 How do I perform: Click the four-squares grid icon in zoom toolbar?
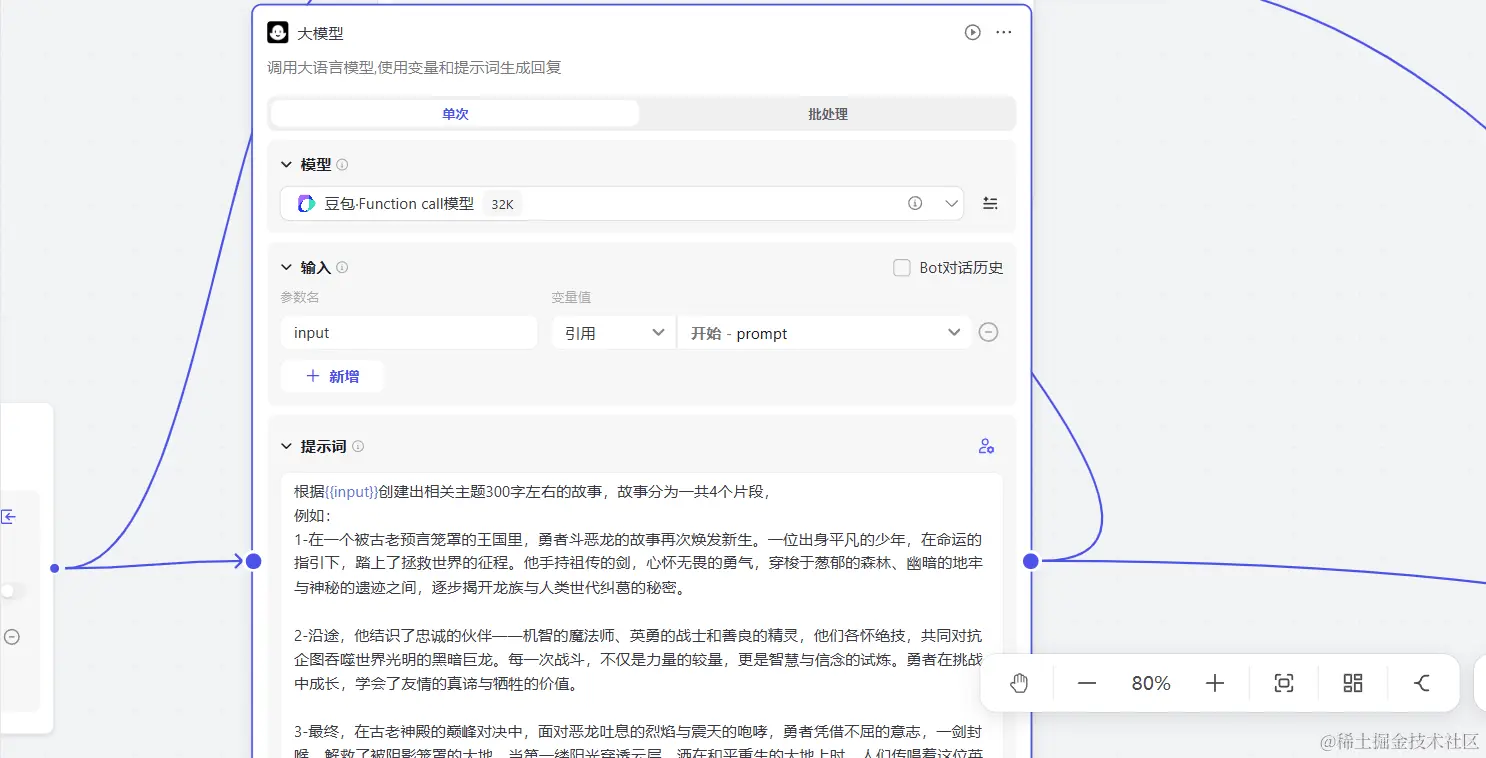pos(1353,683)
